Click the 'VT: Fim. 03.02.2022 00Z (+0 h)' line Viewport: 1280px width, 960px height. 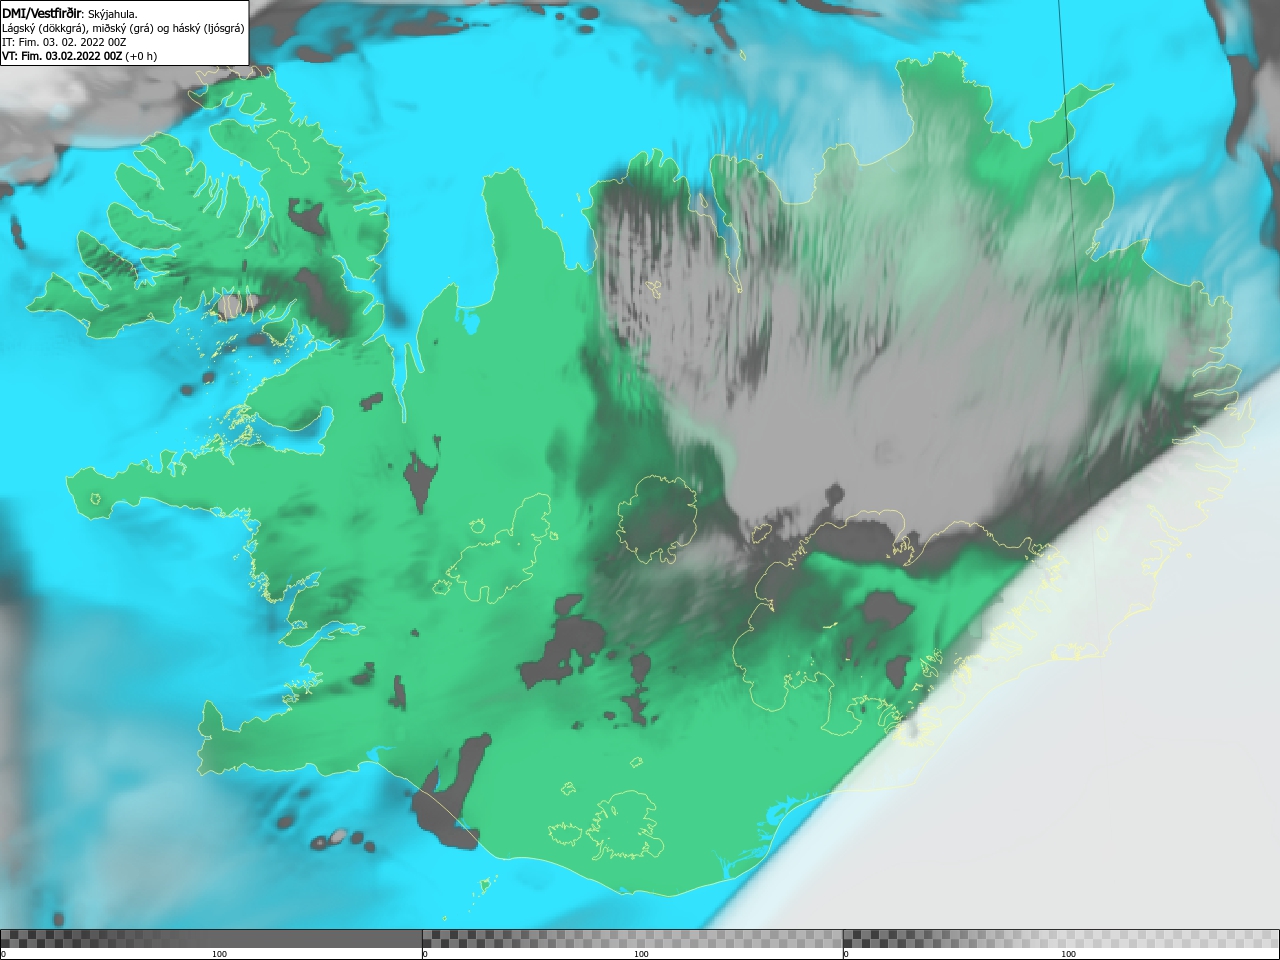point(79,56)
